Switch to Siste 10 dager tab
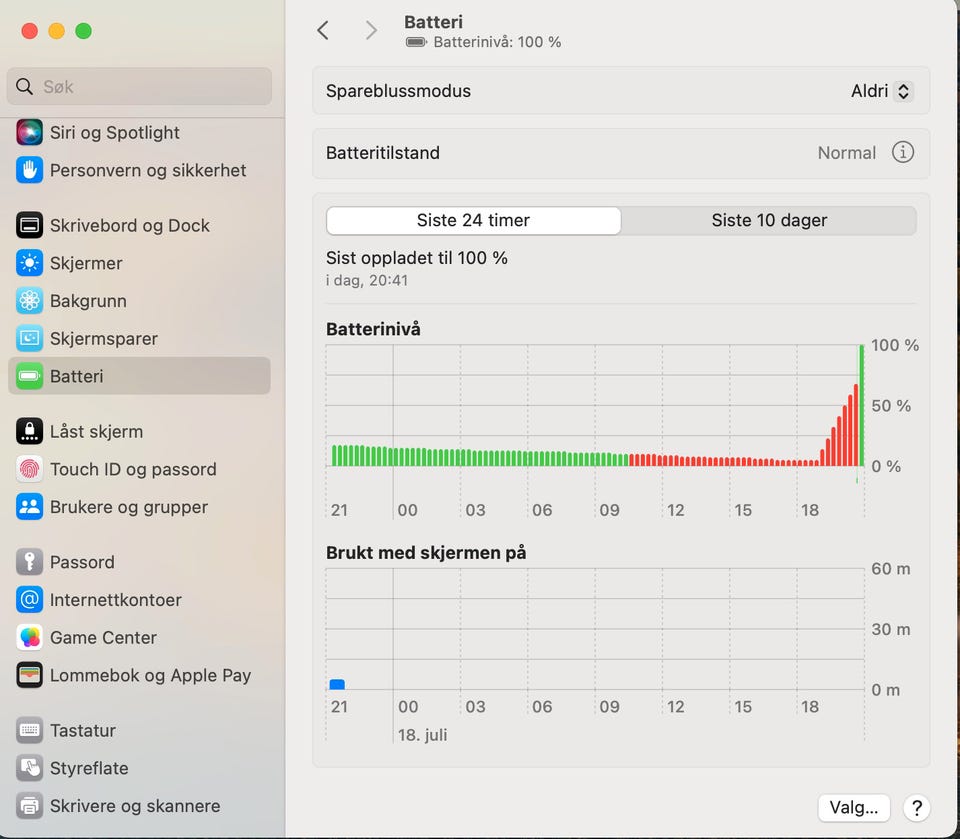The height and width of the screenshot is (839, 960). pyautogui.click(x=769, y=220)
